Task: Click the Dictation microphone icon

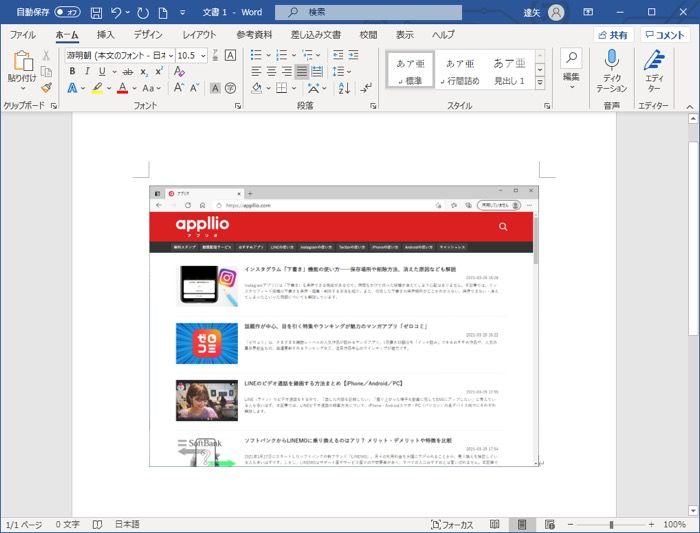Action: tap(612, 59)
